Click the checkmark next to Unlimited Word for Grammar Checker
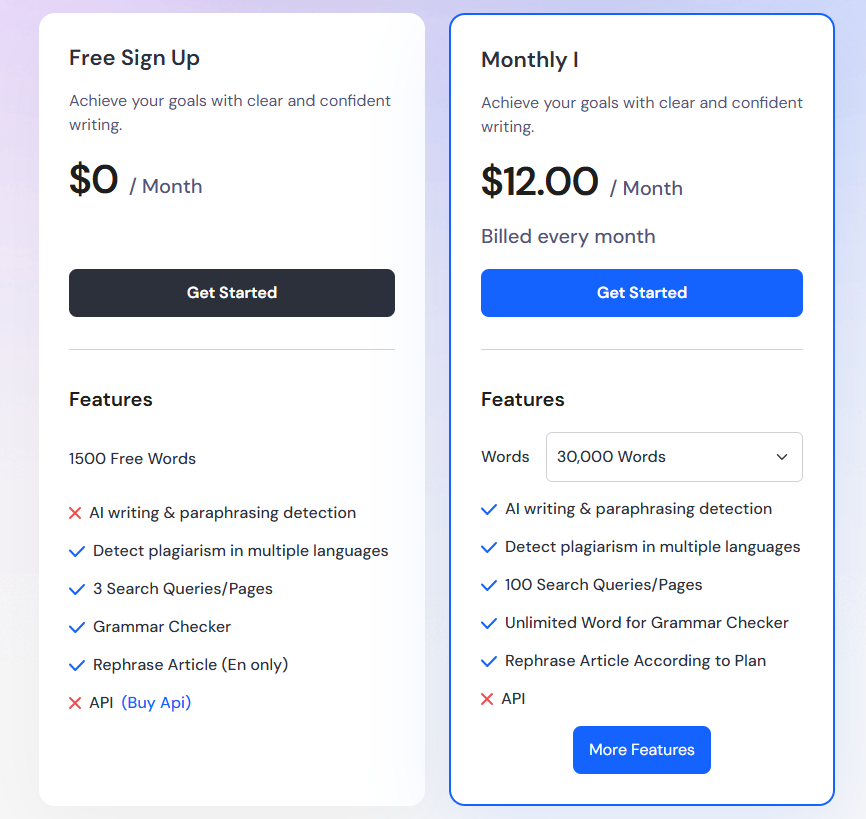The width and height of the screenshot is (866, 819). pyautogui.click(x=489, y=623)
